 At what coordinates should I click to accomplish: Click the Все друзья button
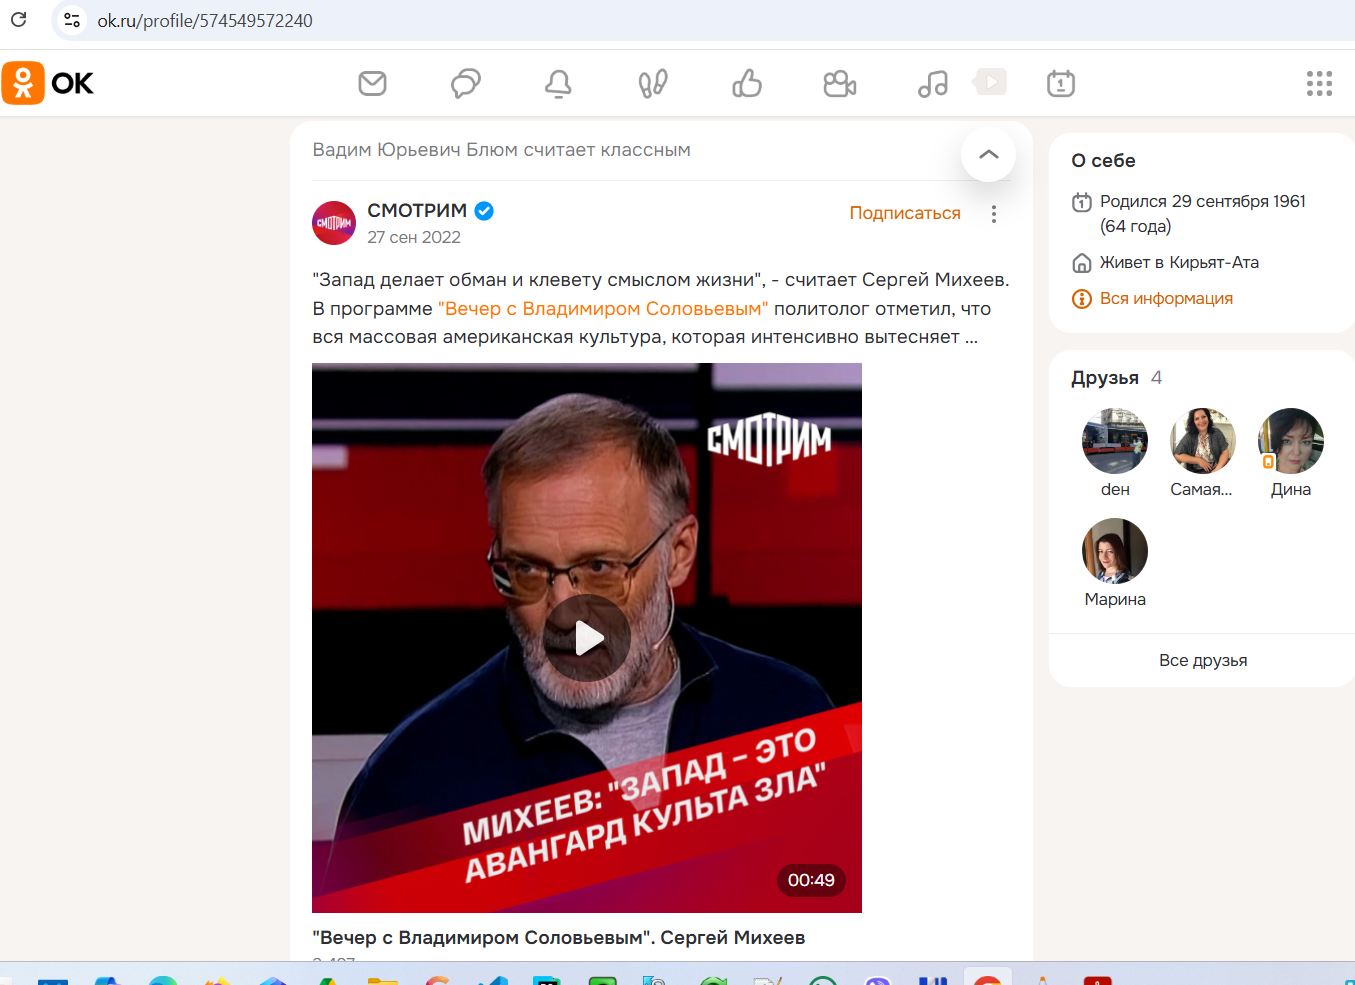click(1203, 660)
